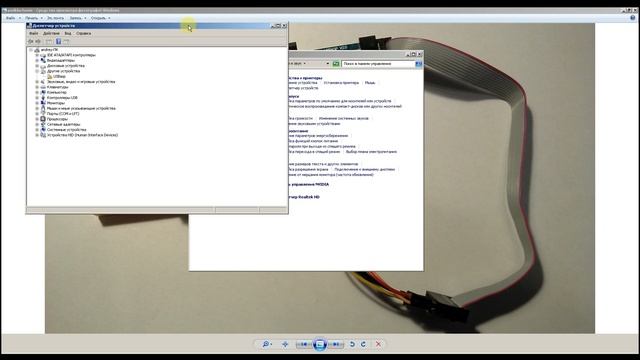Screen dimensions: 640x360
Task: Expand Видеоадаптеры tree node
Action: click(x=37, y=60)
